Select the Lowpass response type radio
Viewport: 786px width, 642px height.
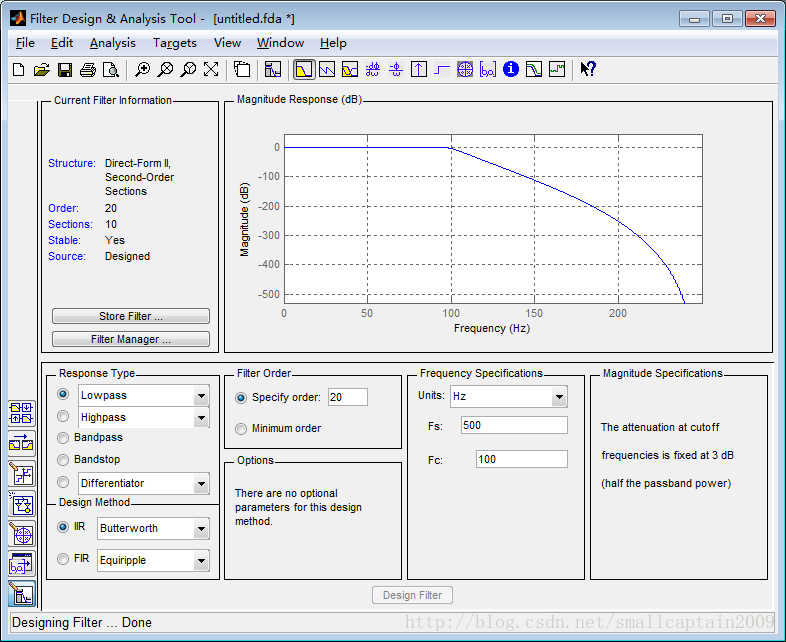[x=63, y=394]
